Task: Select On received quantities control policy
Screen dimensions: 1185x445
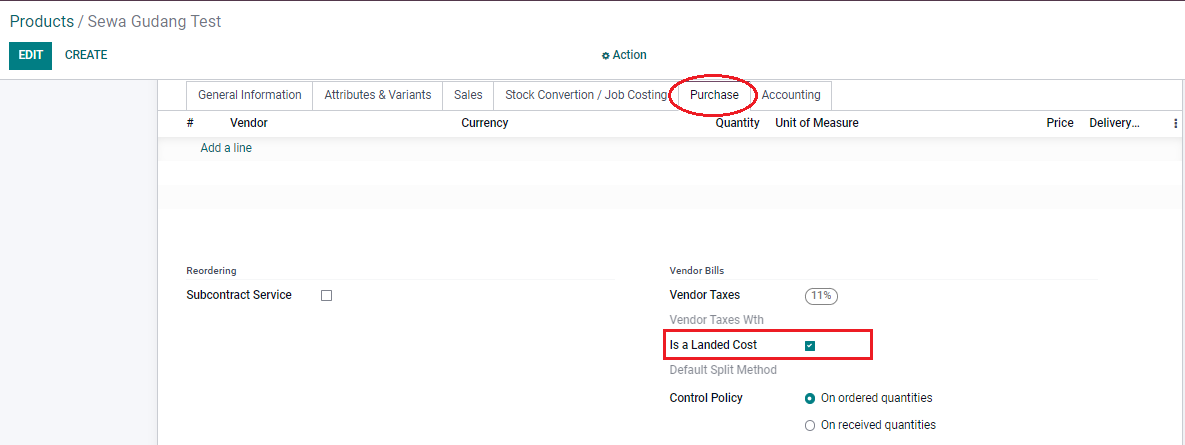Action: 810,425
